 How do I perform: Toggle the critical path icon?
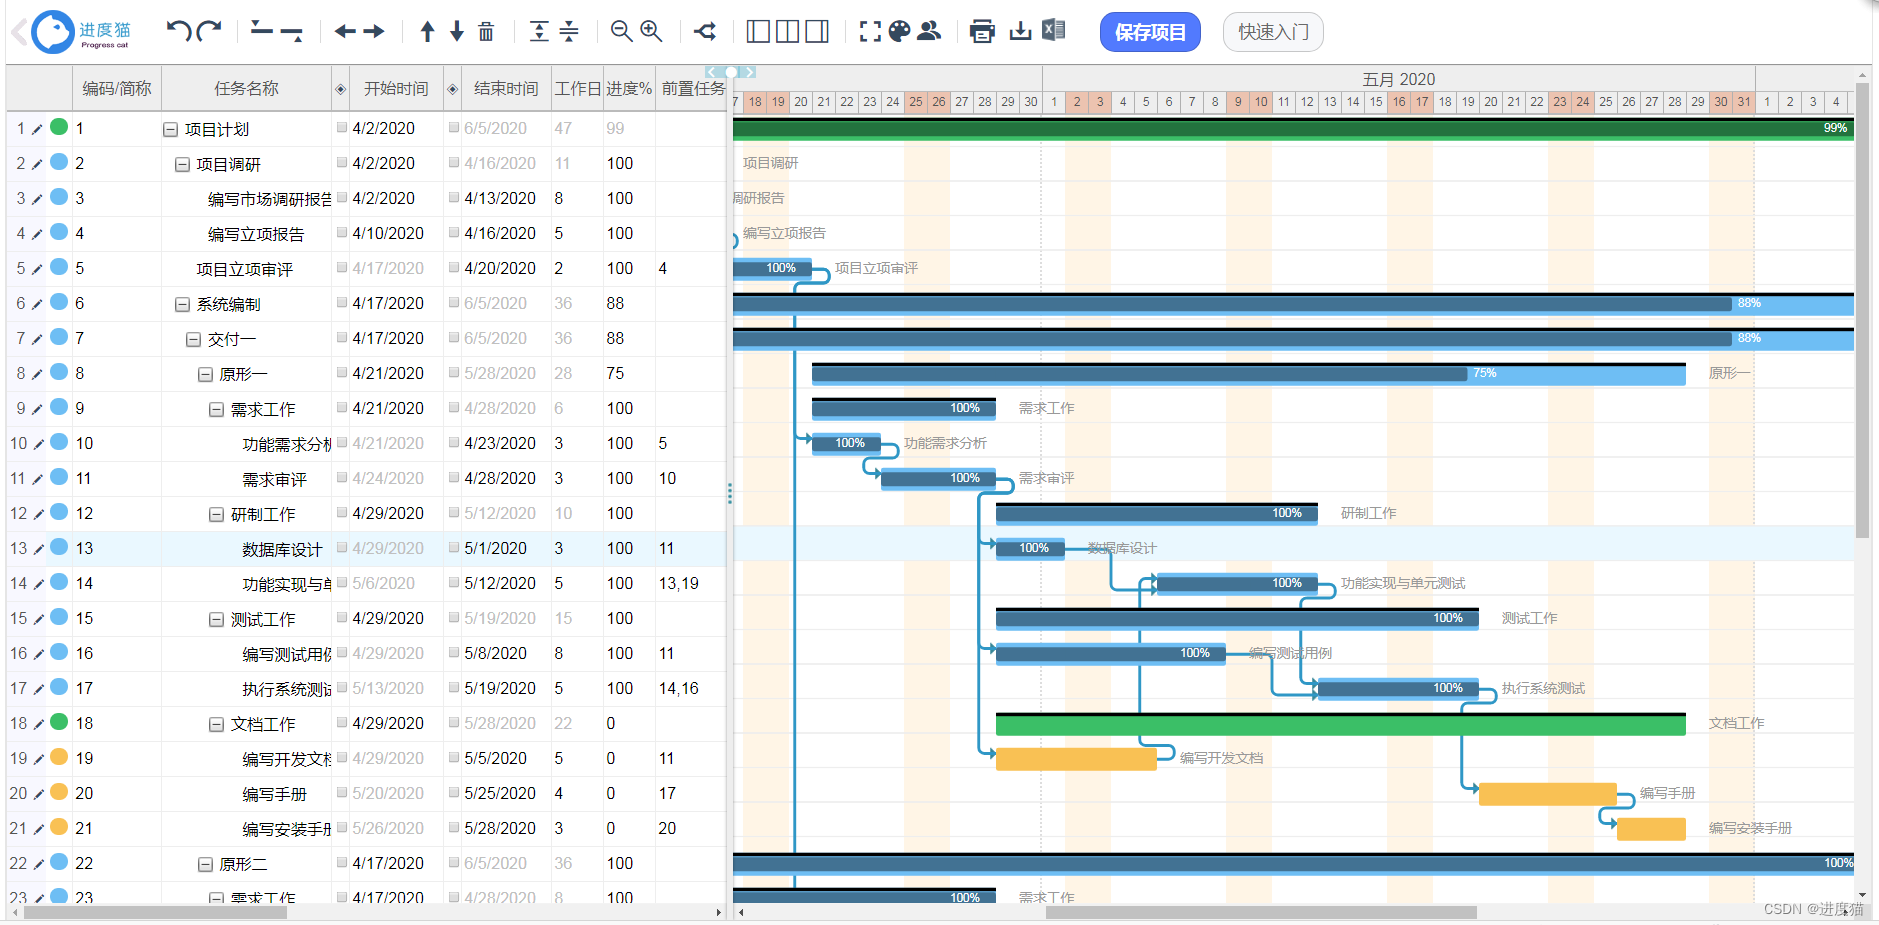point(705,32)
